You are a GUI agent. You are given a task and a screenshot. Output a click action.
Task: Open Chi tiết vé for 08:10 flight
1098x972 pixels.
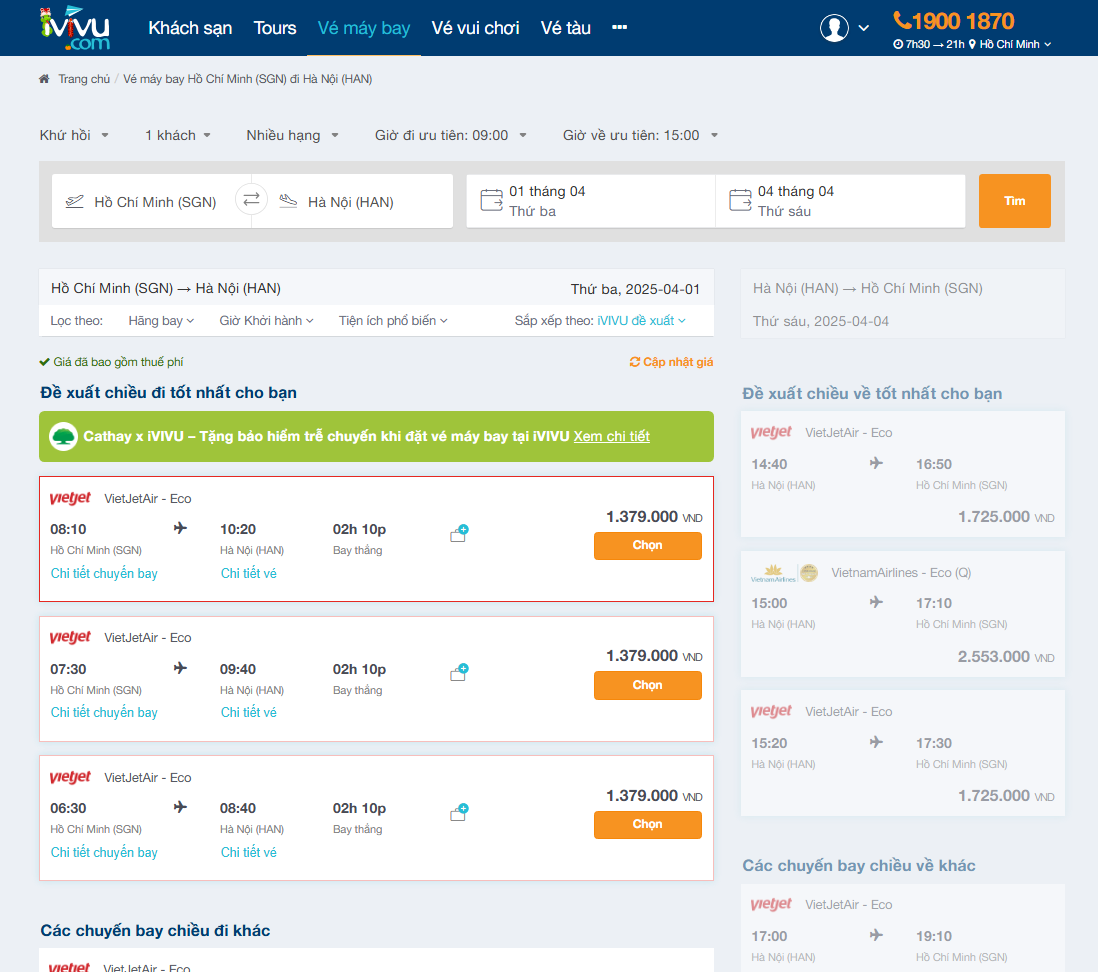coord(249,573)
